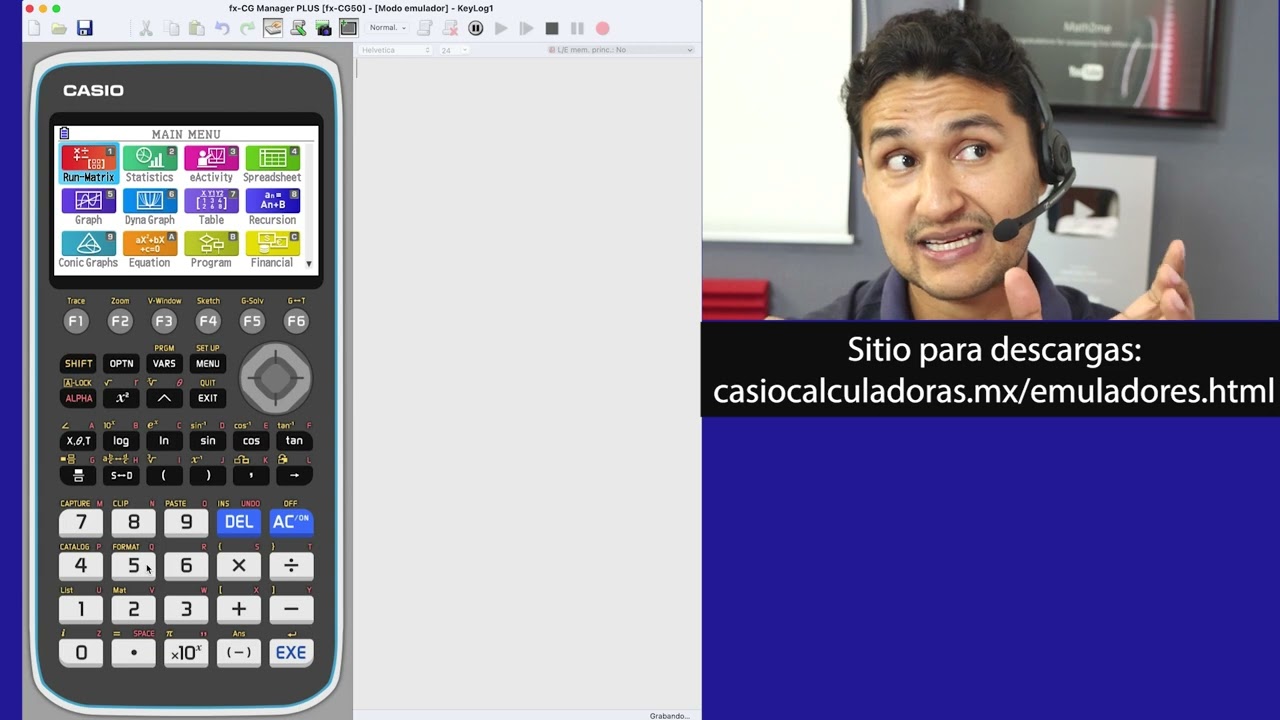Click the multiplication key
This screenshot has width=1280, height=720.
[x=239, y=566]
